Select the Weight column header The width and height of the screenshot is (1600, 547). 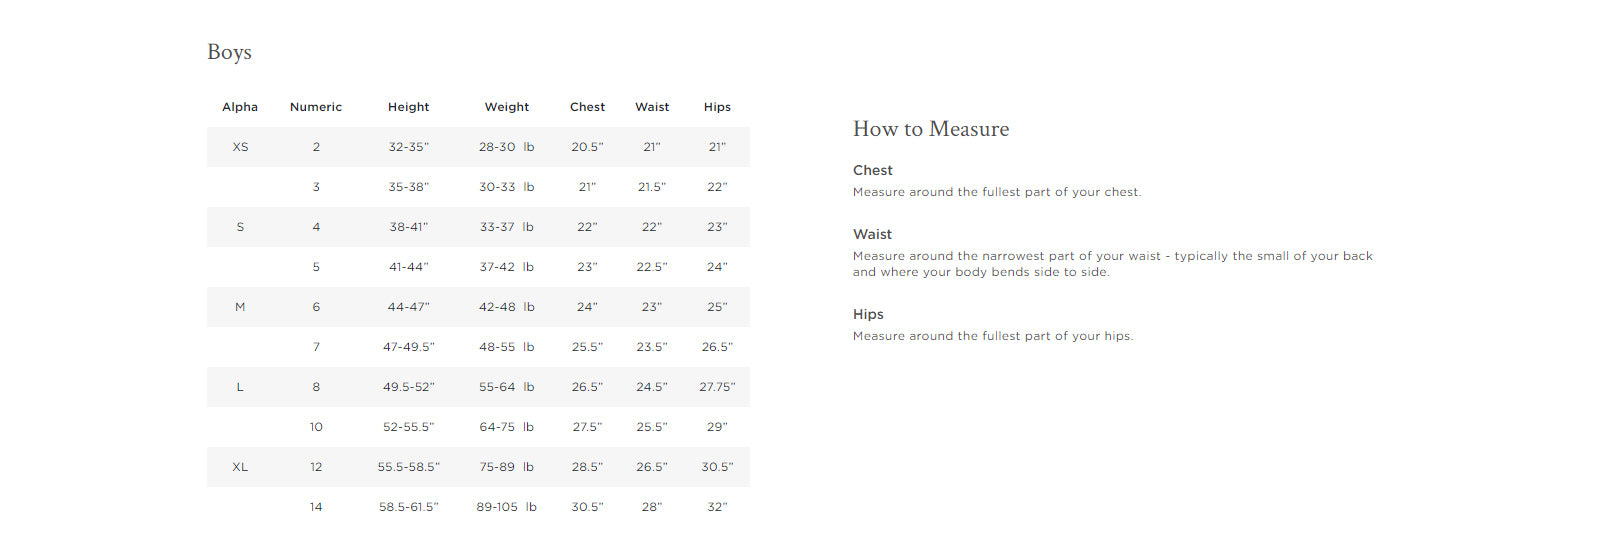(507, 107)
